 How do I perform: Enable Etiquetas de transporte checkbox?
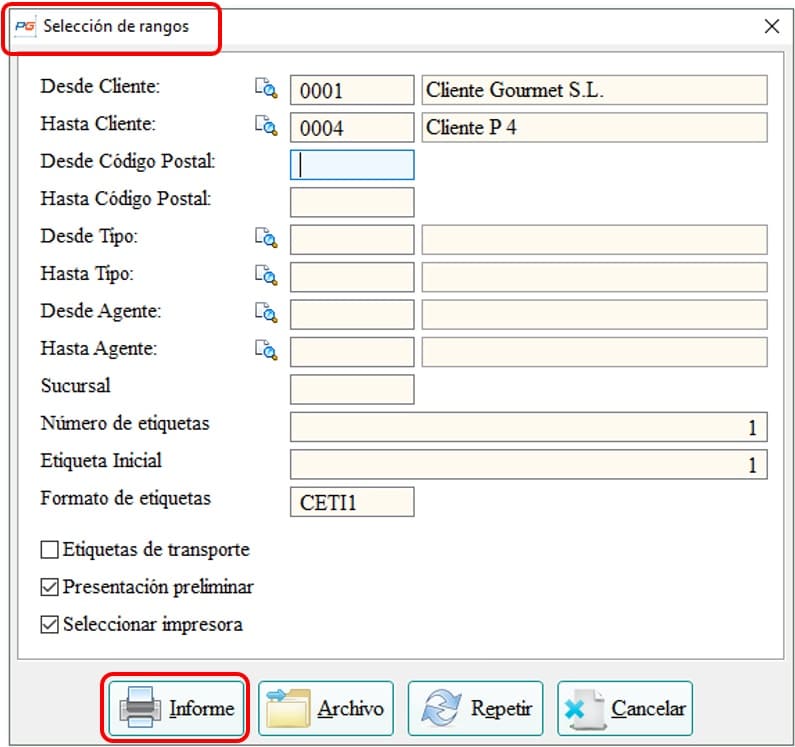pos(49,549)
